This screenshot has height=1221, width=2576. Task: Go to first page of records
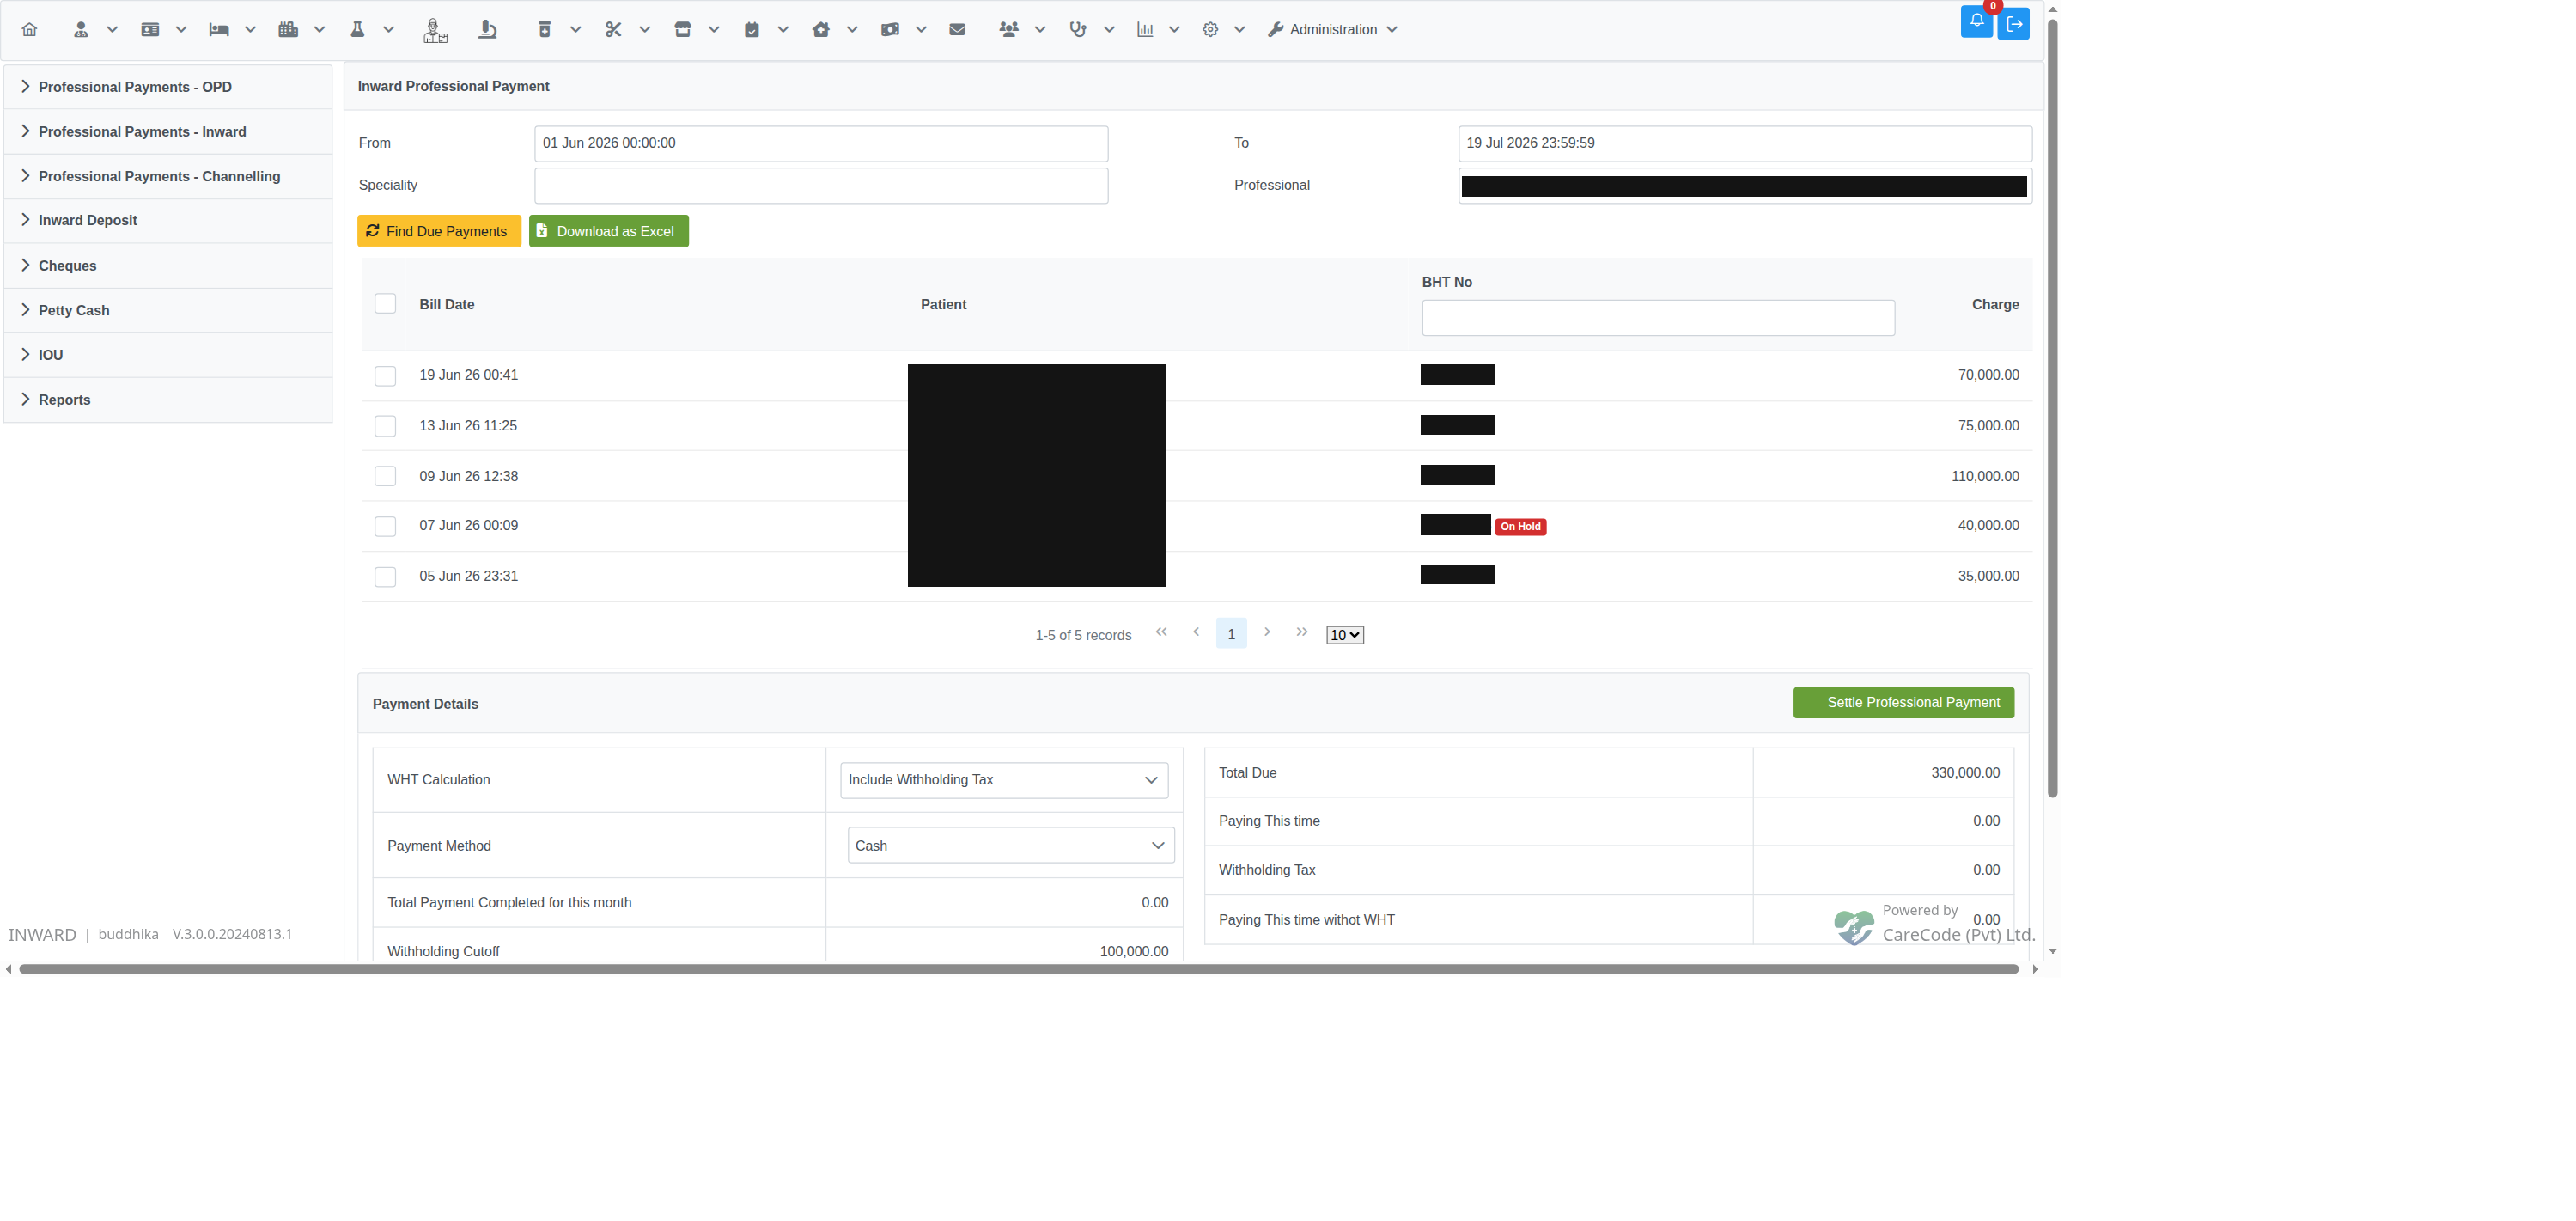[x=1161, y=632]
